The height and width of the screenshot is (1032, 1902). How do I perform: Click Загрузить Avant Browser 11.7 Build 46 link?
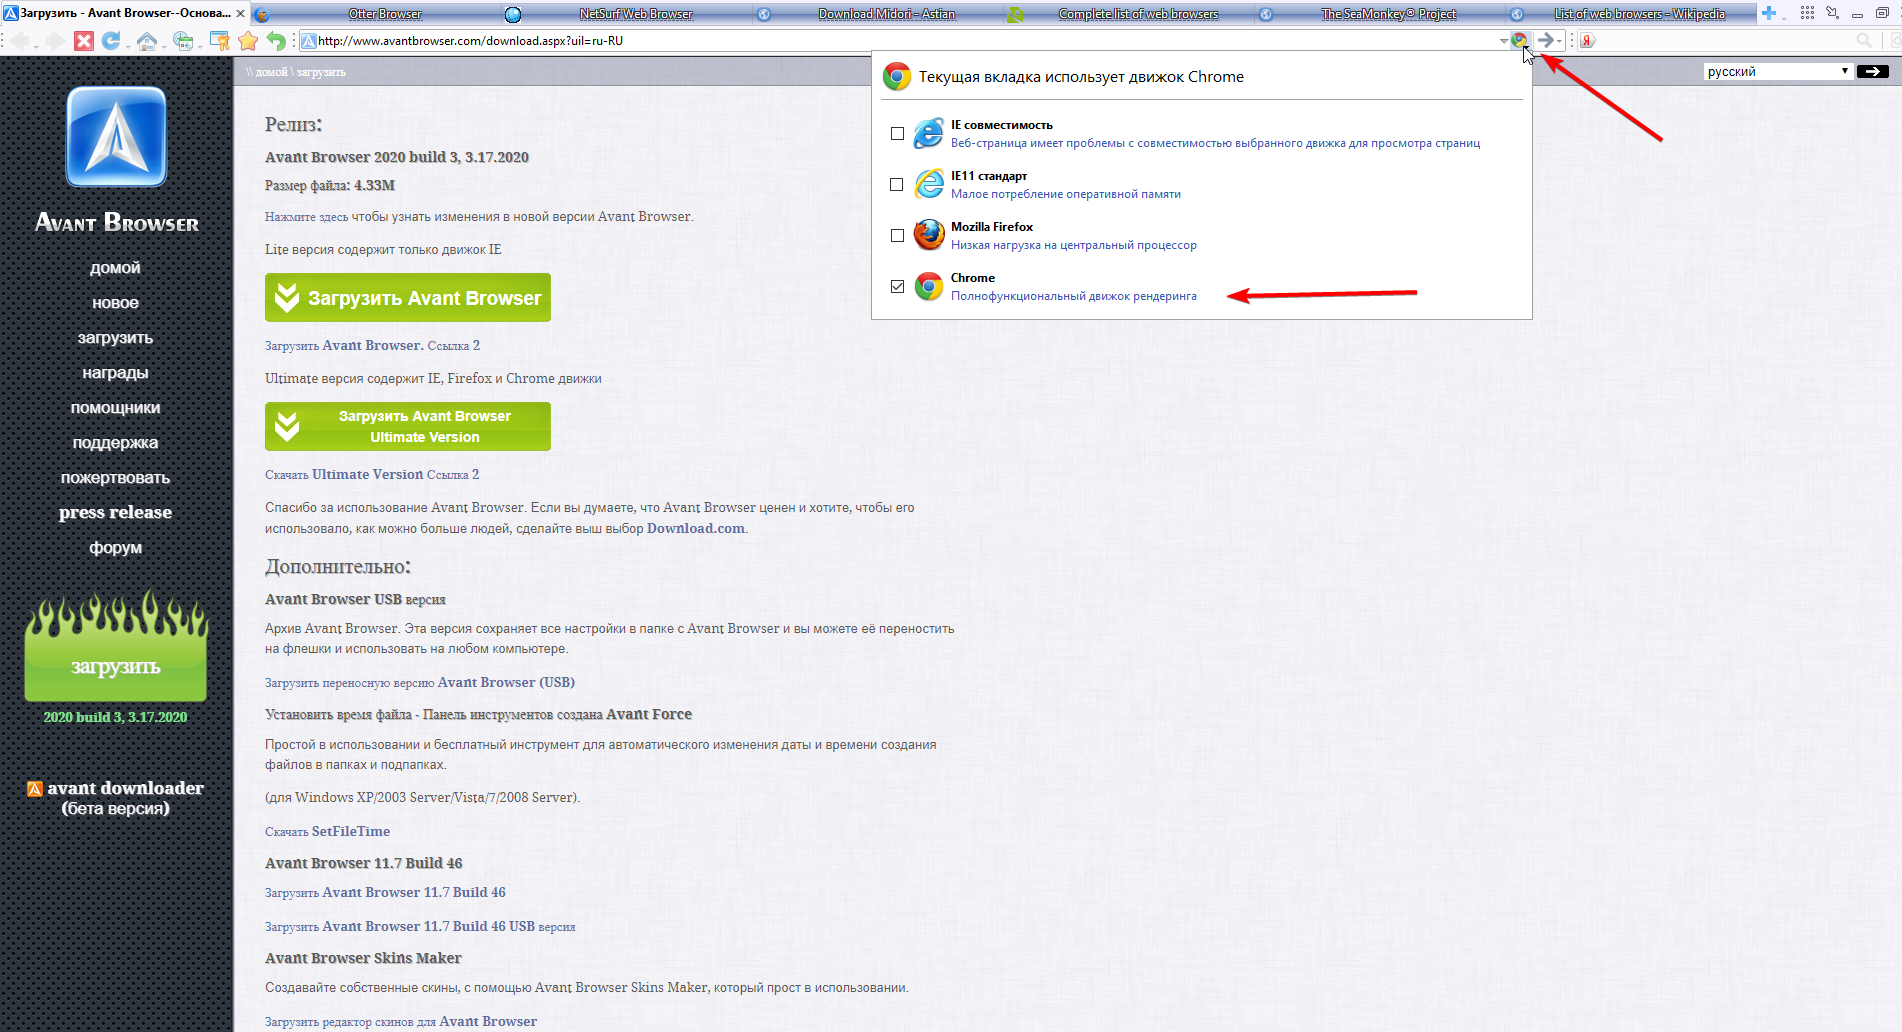point(385,893)
